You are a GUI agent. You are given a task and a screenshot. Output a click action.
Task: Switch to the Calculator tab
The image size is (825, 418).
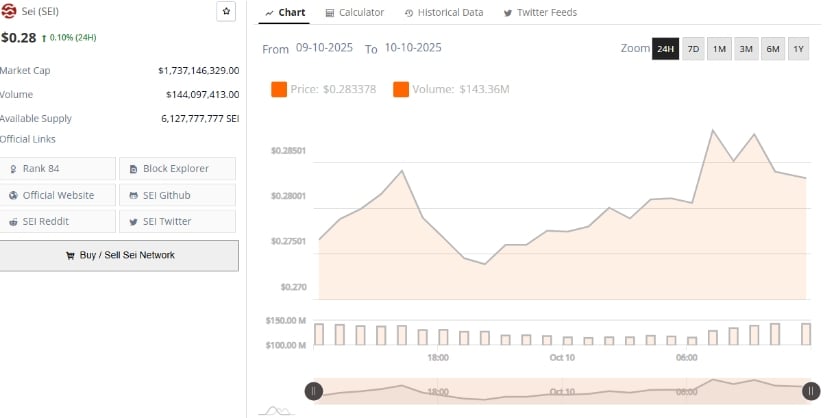point(355,12)
